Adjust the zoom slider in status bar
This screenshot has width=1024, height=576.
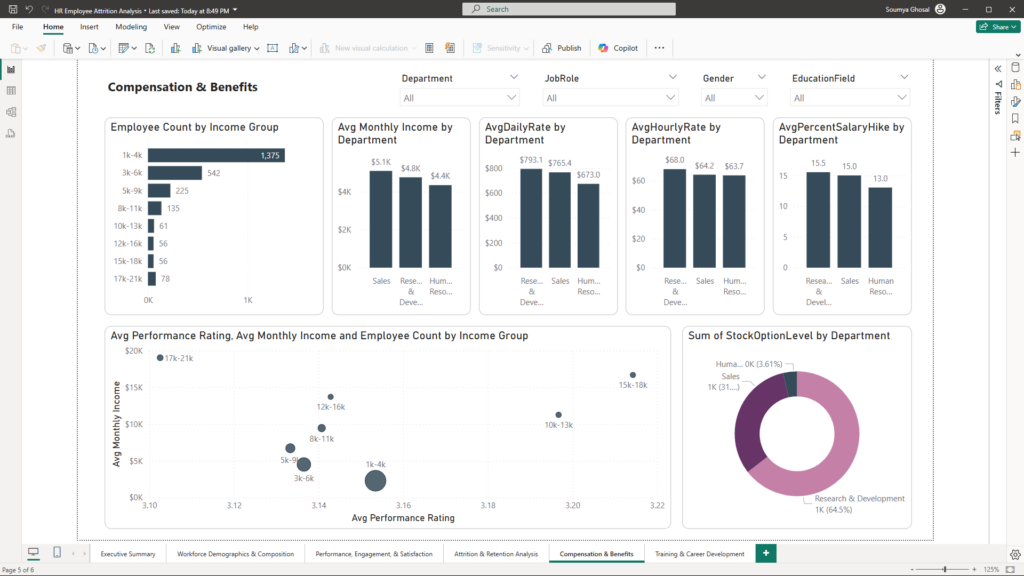point(944,568)
